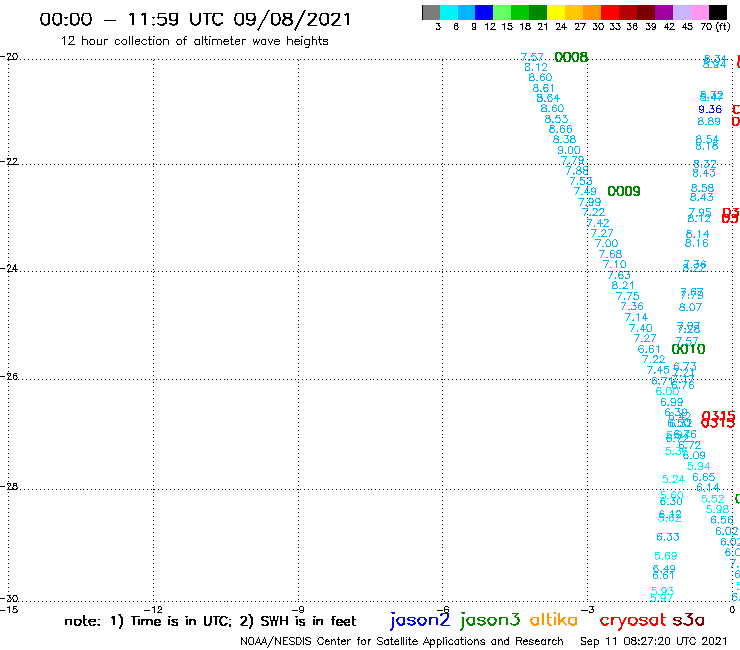Click the lavender swatch in the color scale
This screenshot has height=650, width=740.
pos(682,12)
